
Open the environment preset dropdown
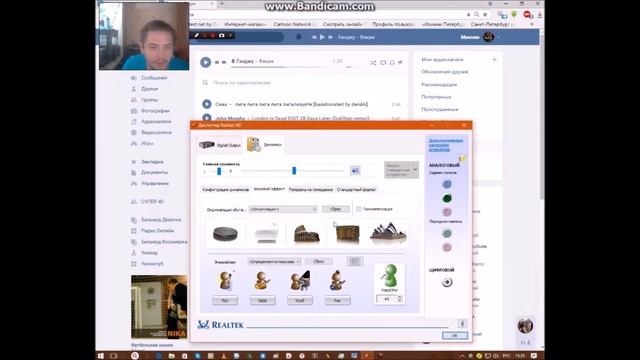(283, 209)
